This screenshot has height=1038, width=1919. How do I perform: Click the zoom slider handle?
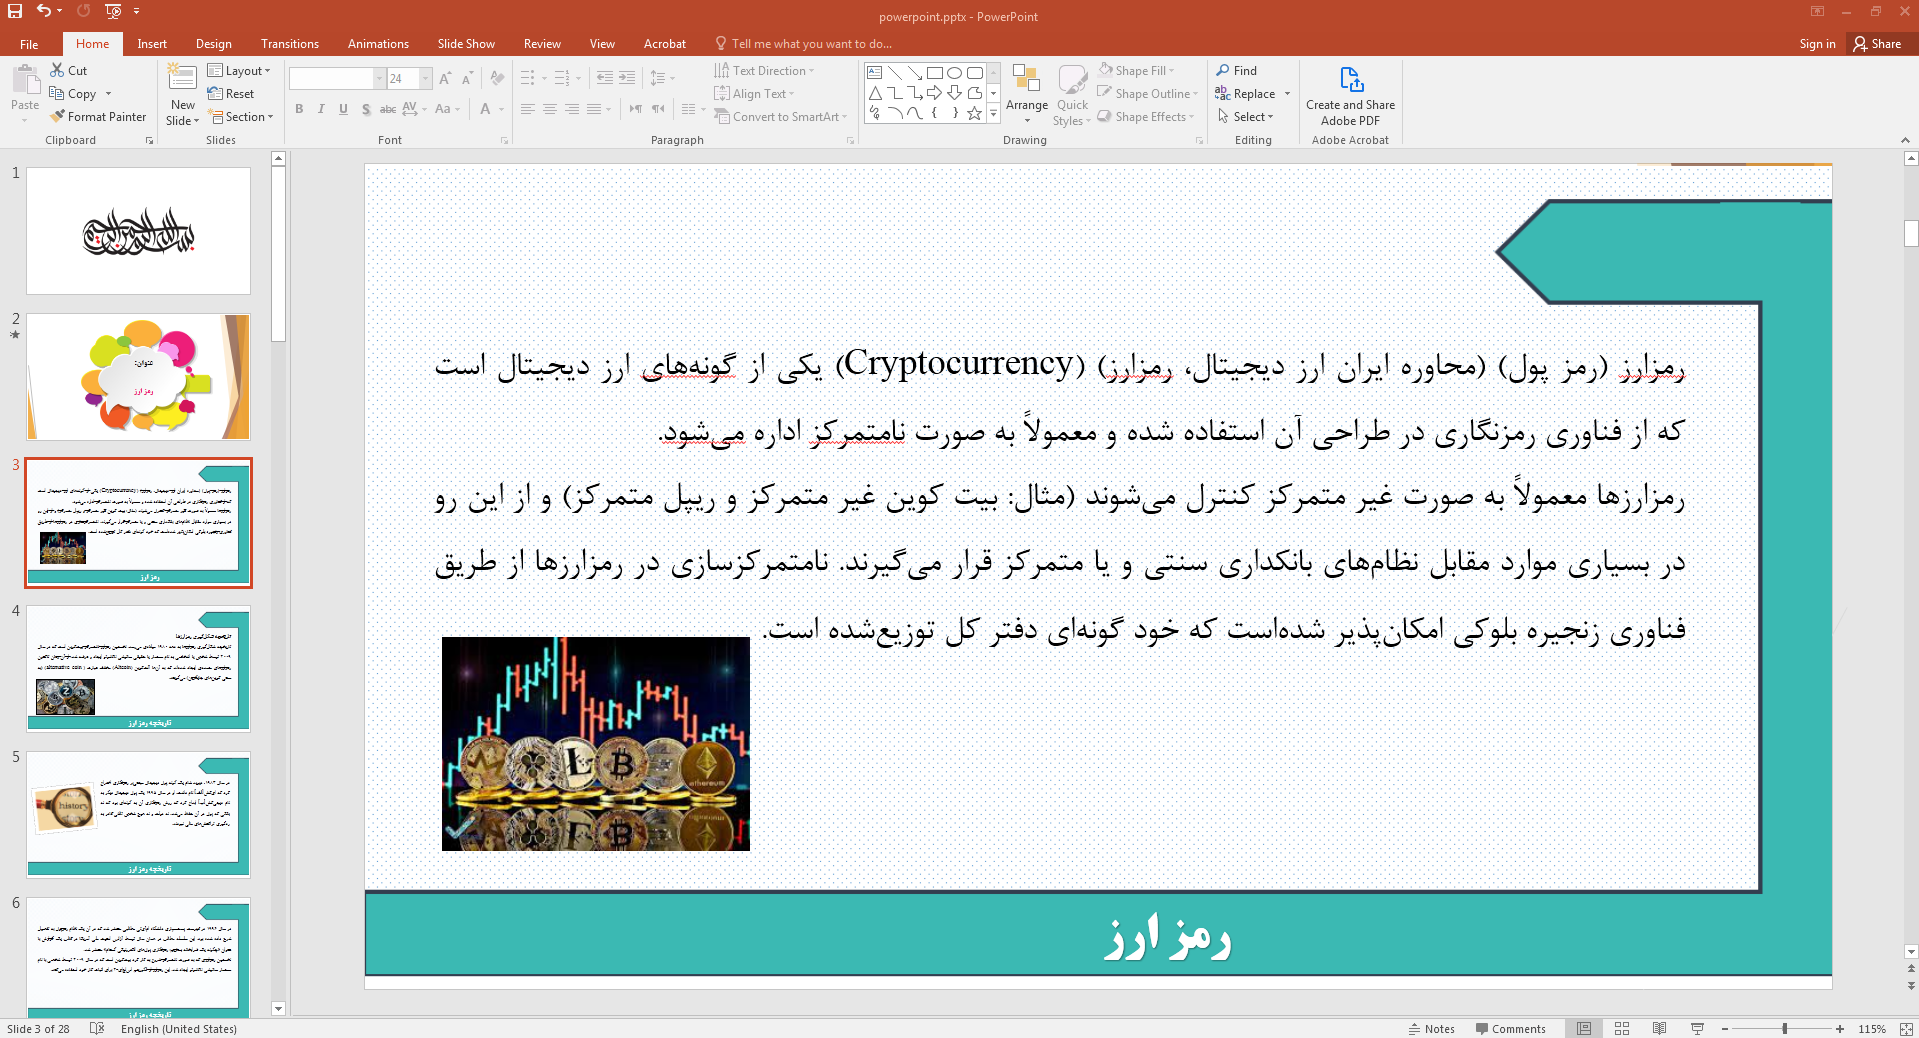coord(1785,1028)
